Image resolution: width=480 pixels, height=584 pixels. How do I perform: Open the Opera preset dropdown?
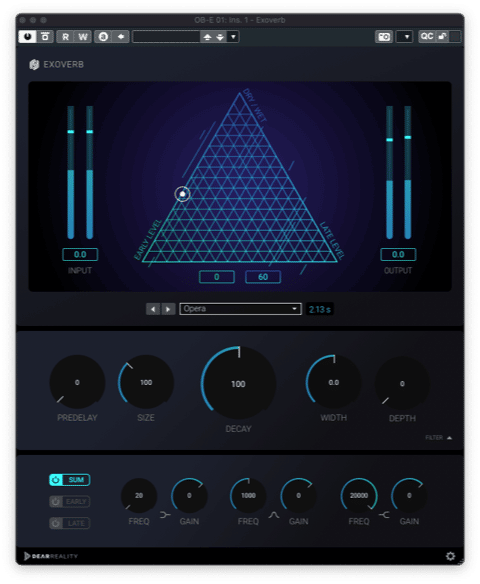click(241, 309)
